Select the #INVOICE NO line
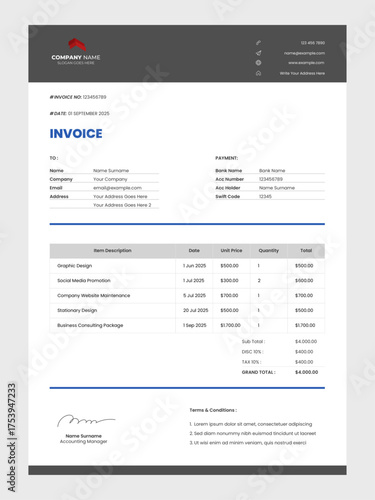Viewport: 375px width, 500px height. (78, 97)
